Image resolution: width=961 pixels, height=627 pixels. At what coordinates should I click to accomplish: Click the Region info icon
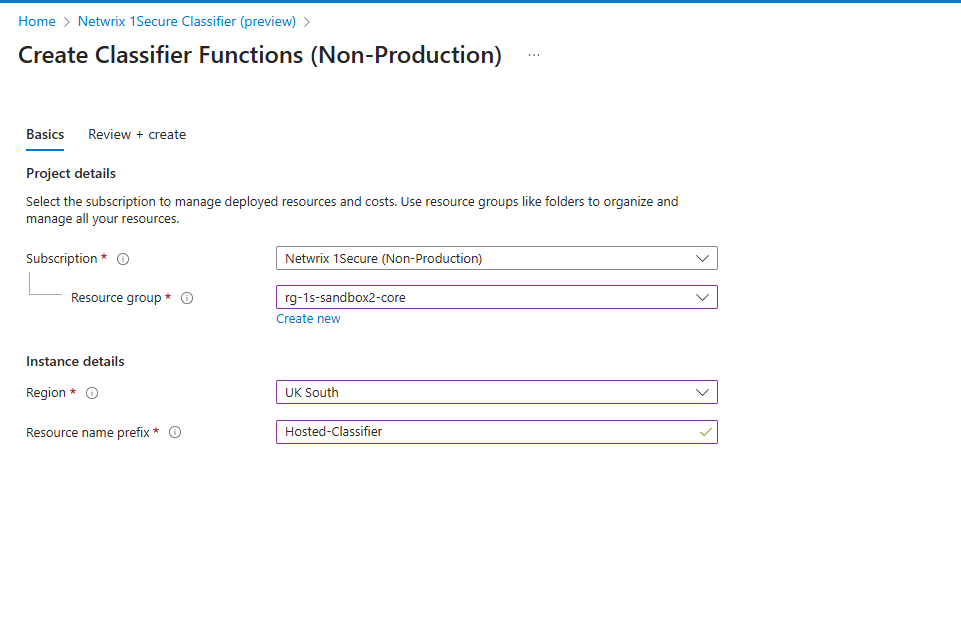tap(92, 393)
